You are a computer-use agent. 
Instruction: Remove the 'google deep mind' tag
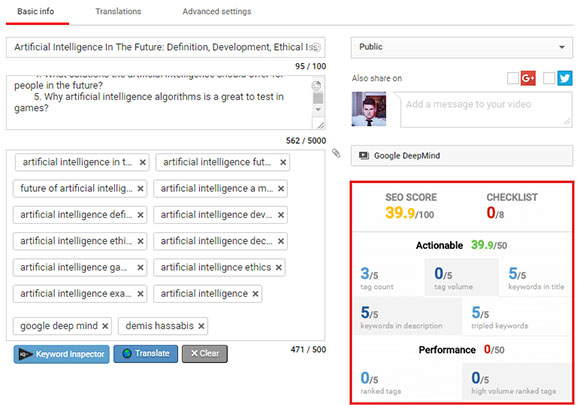click(x=105, y=326)
